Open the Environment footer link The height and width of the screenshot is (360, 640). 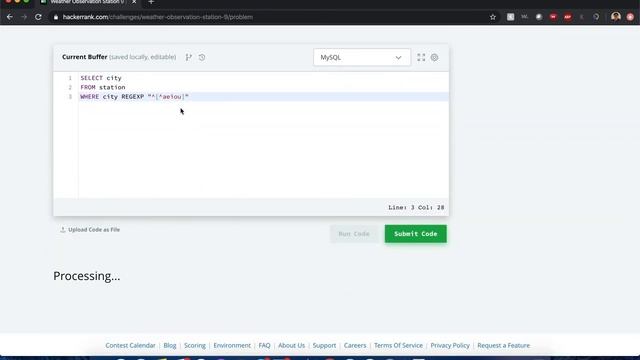(x=232, y=345)
